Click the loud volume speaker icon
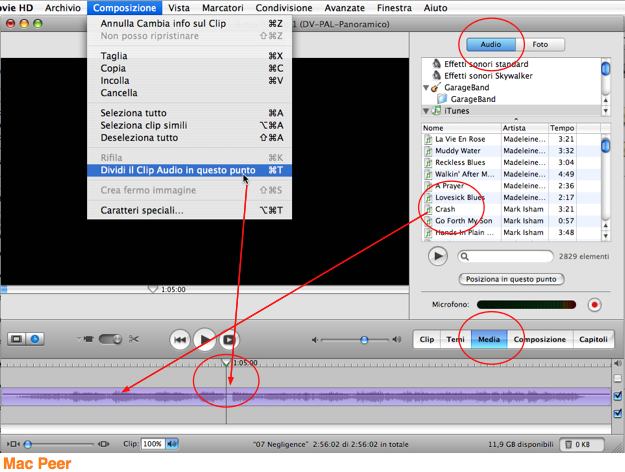The width and height of the screenshot is (625, 472). (397, 340)
